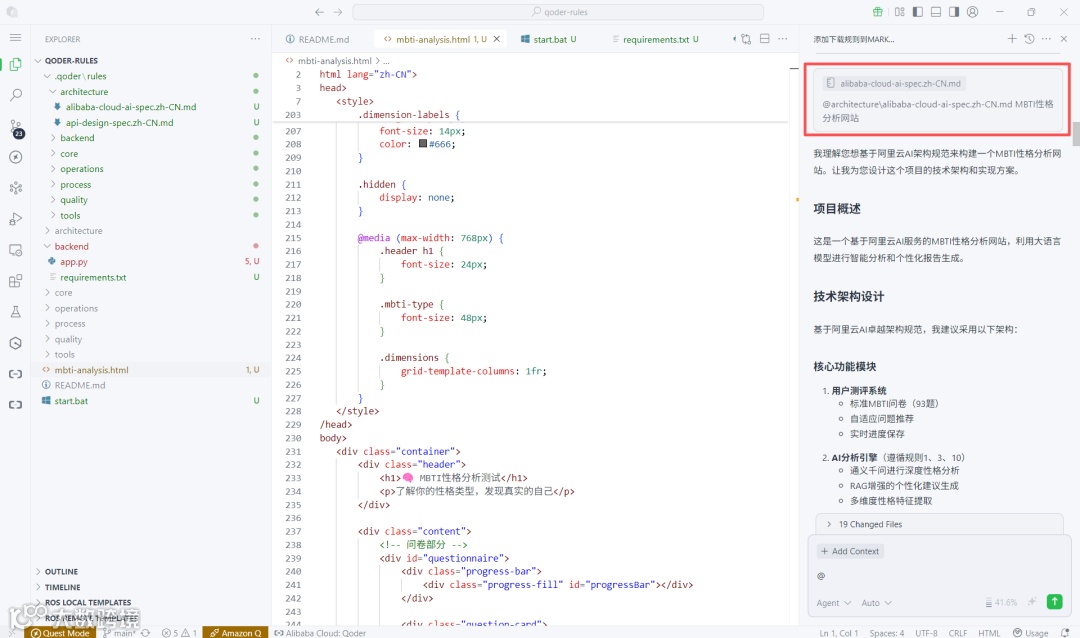Open the Explorer view in the activity bar

point(15,64)
